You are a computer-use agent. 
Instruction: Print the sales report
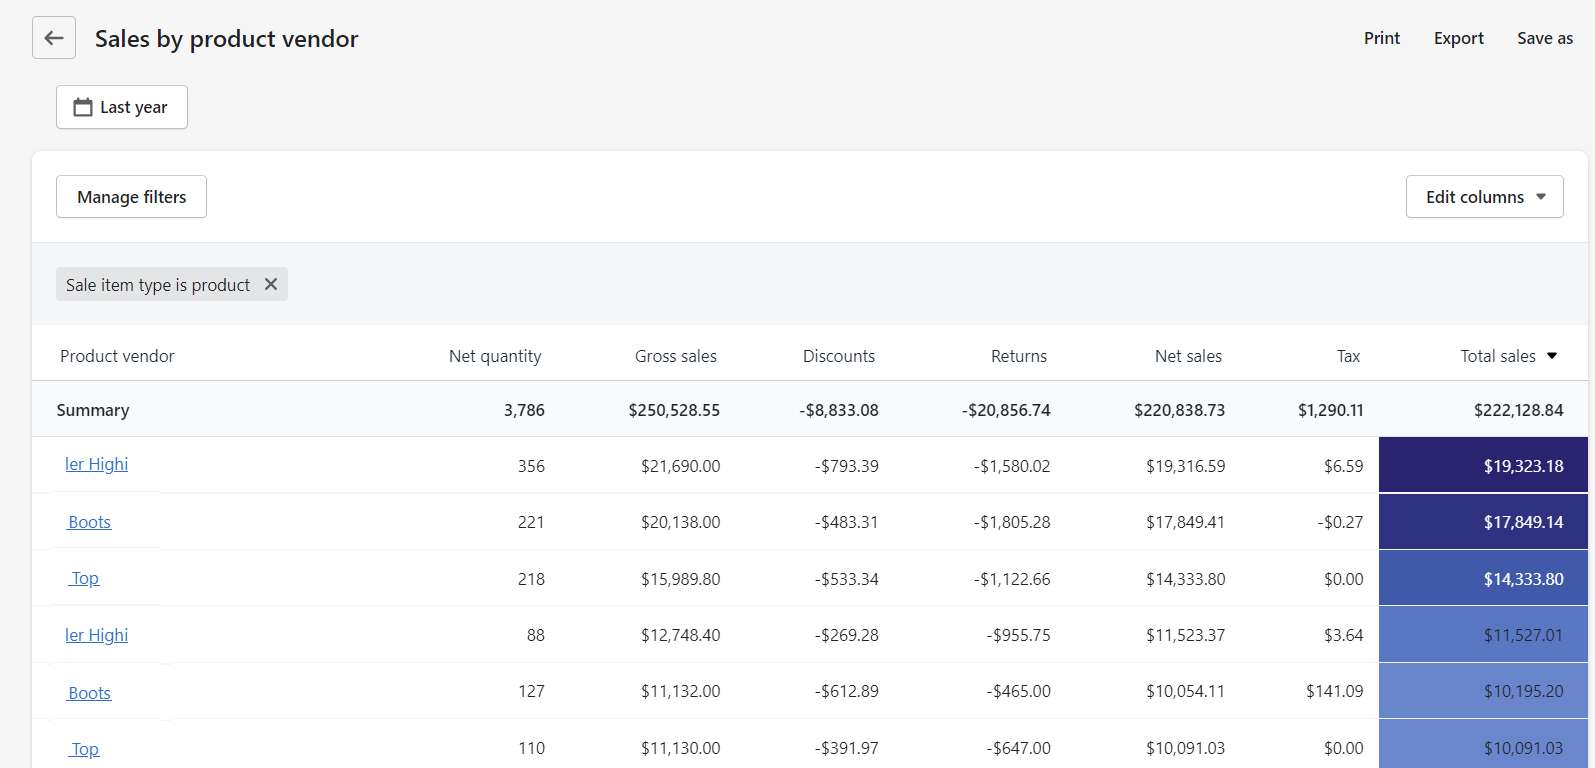[1382, 38]
